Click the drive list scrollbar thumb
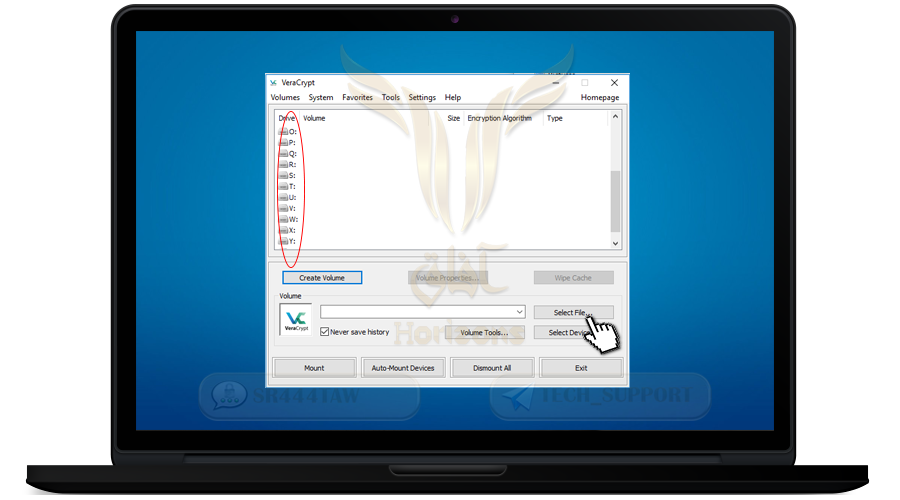Image resolution: width=900 pixels, height=500 pixels. pos(615,201)
